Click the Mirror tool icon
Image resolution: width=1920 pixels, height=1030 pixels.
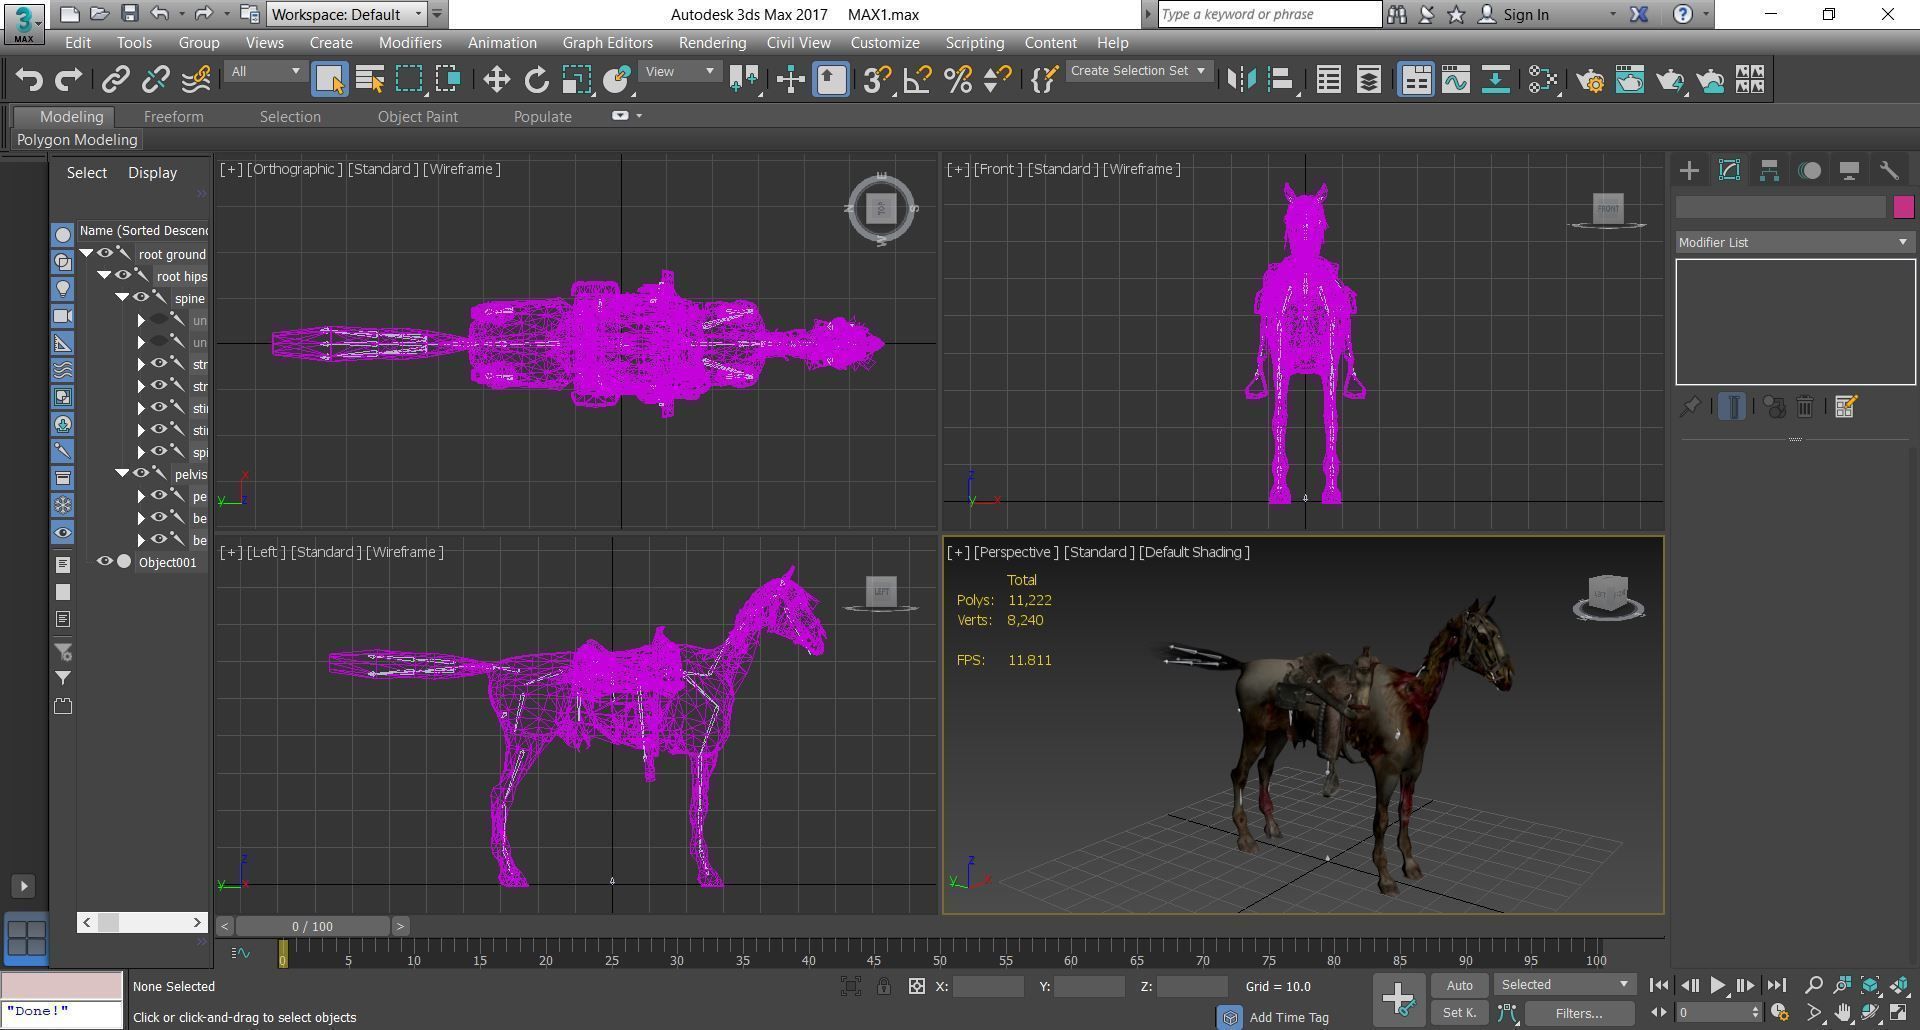click(x=1241, y=80)
